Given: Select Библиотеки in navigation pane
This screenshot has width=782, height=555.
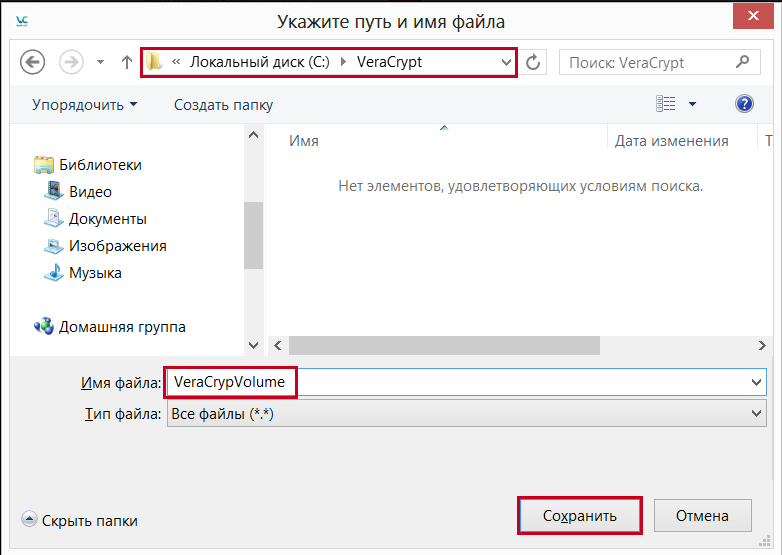Looking at the screenshot, I should (87, 165).
